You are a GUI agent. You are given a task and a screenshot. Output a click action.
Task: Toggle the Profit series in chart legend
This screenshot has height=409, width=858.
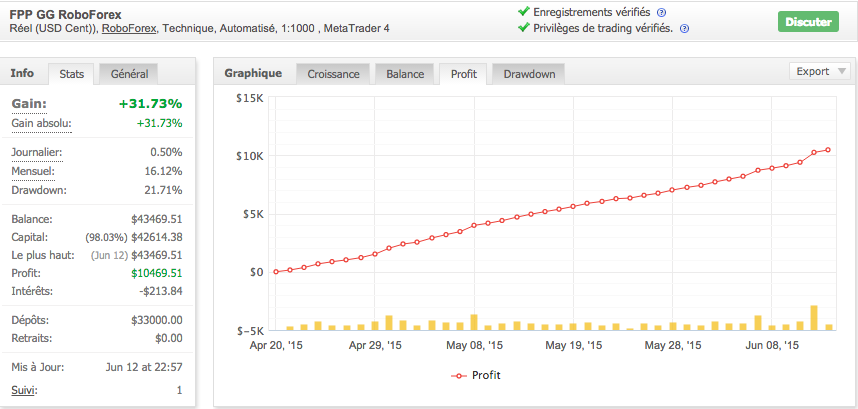pyautogui.click(x=476, y=376)
